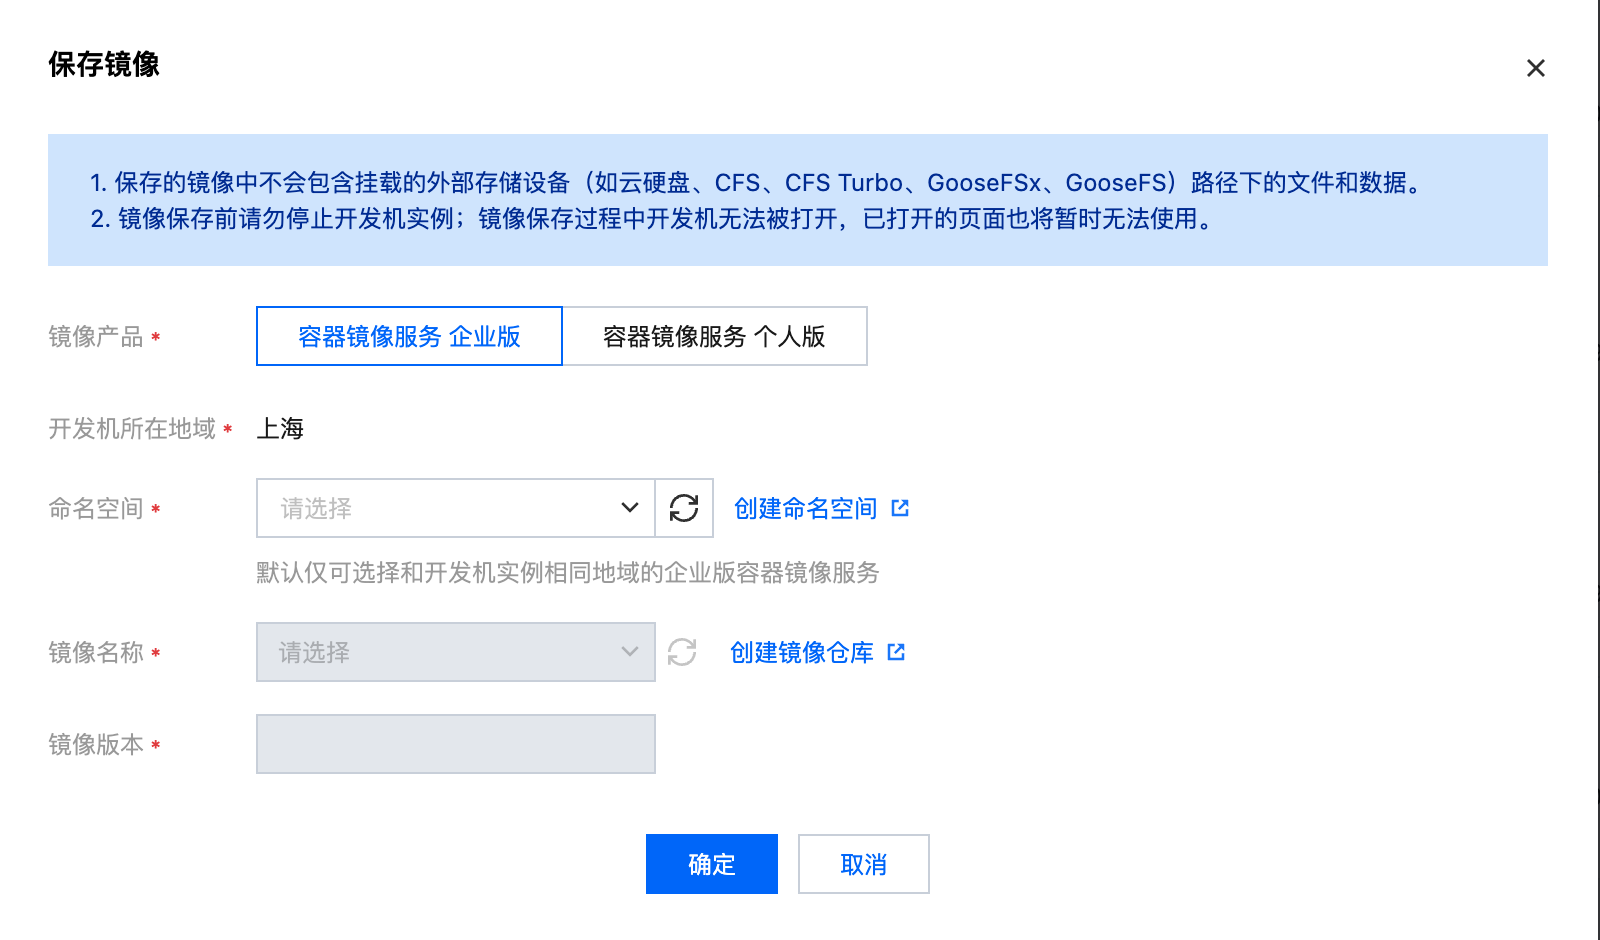Select 容器镜像服务 个人版 option
This screenshot has height=940, width=1600.
[x=714, y=336]
